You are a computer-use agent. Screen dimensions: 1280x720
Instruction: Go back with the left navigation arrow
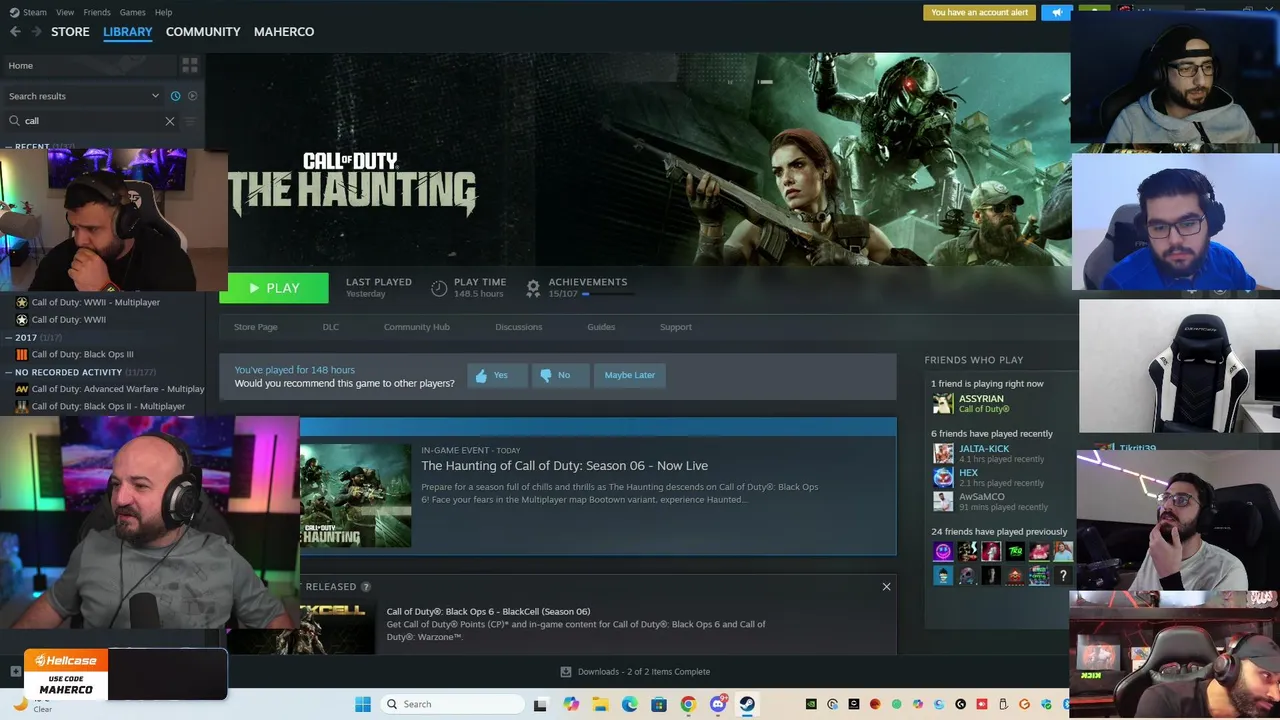(x=15, y=32)
